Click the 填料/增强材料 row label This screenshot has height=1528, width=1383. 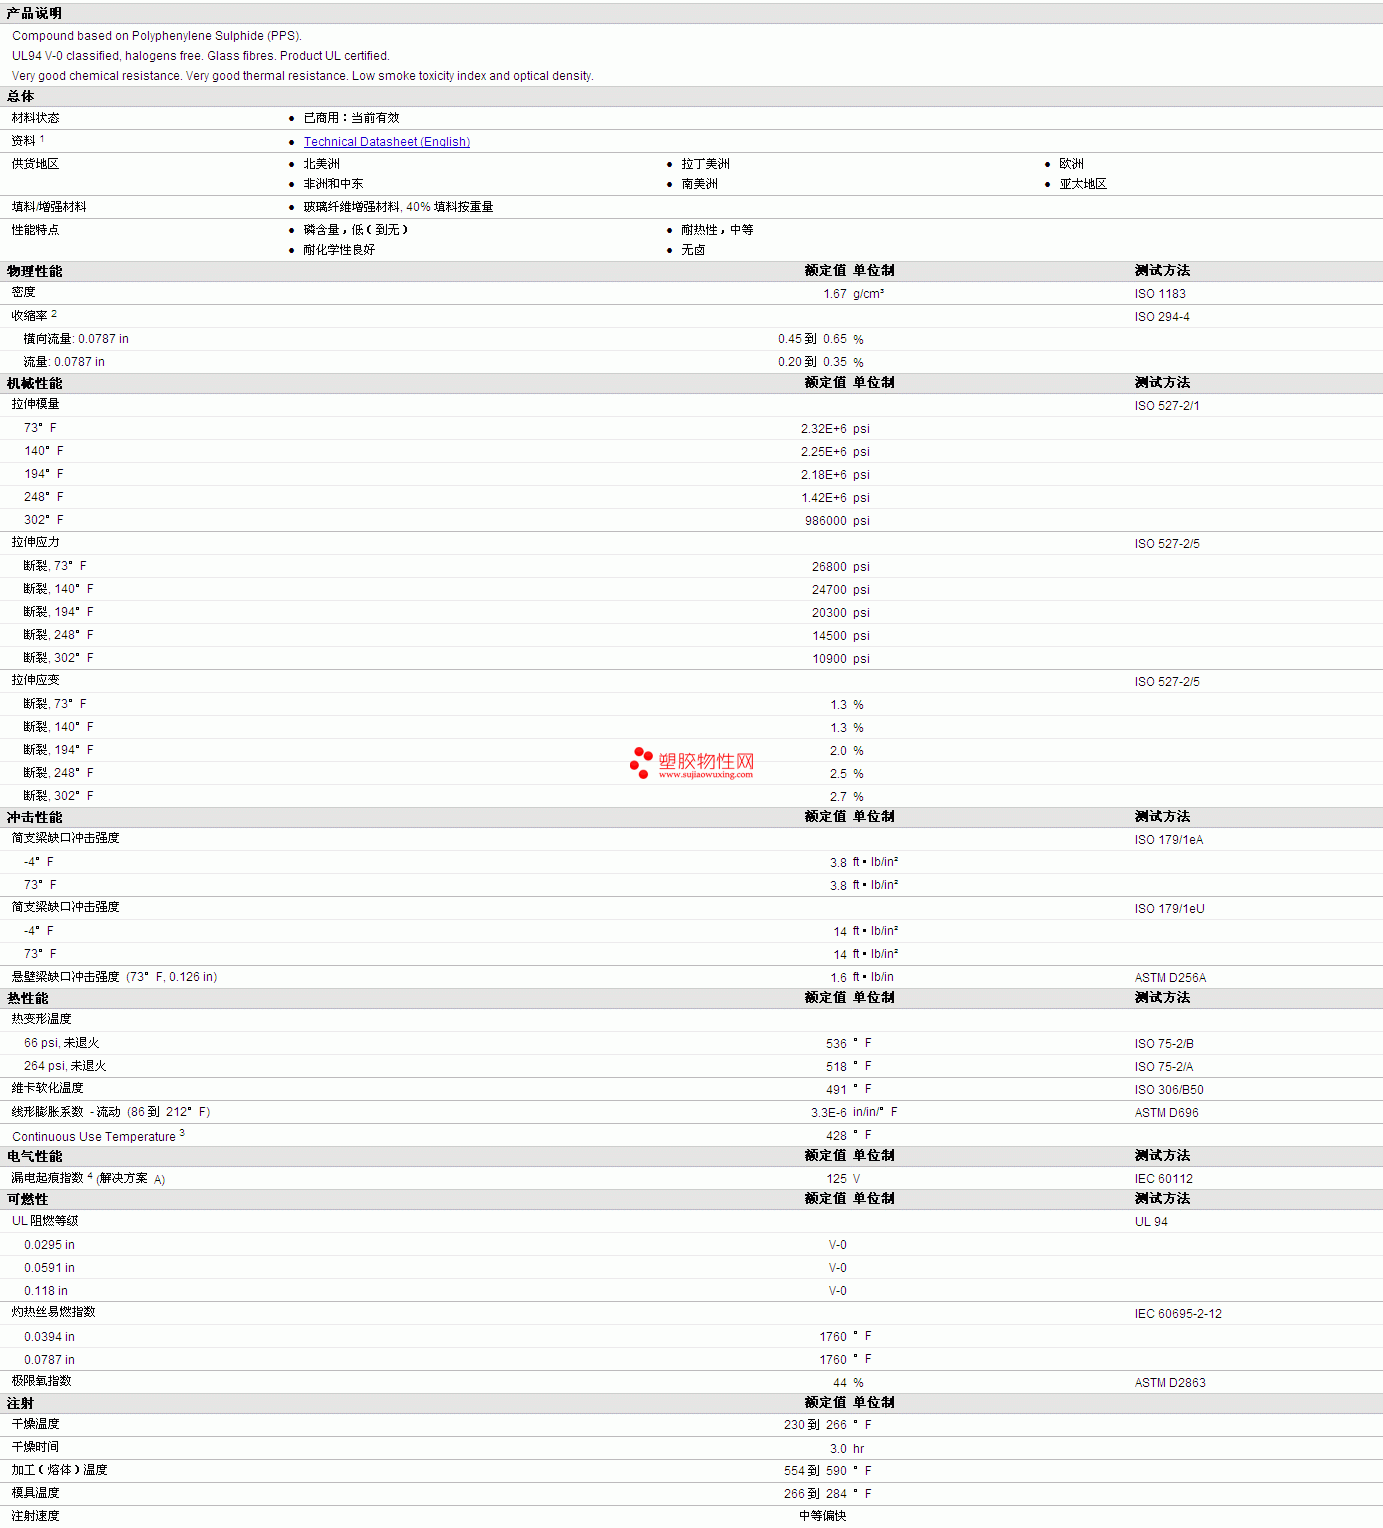[49, 207]
